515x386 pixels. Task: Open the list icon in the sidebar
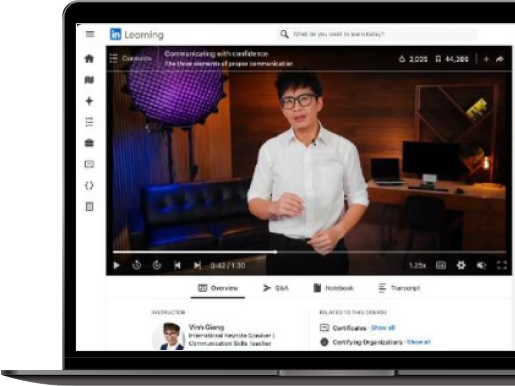(89, 122)
